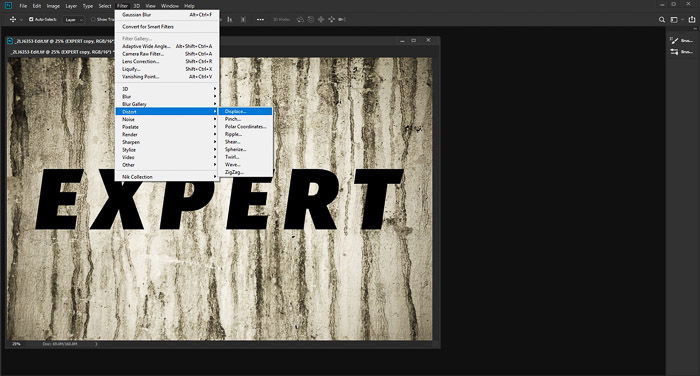700x376 pixels.
Task: Click the workspace switcher icon
Action: click(x=674, y=20)
